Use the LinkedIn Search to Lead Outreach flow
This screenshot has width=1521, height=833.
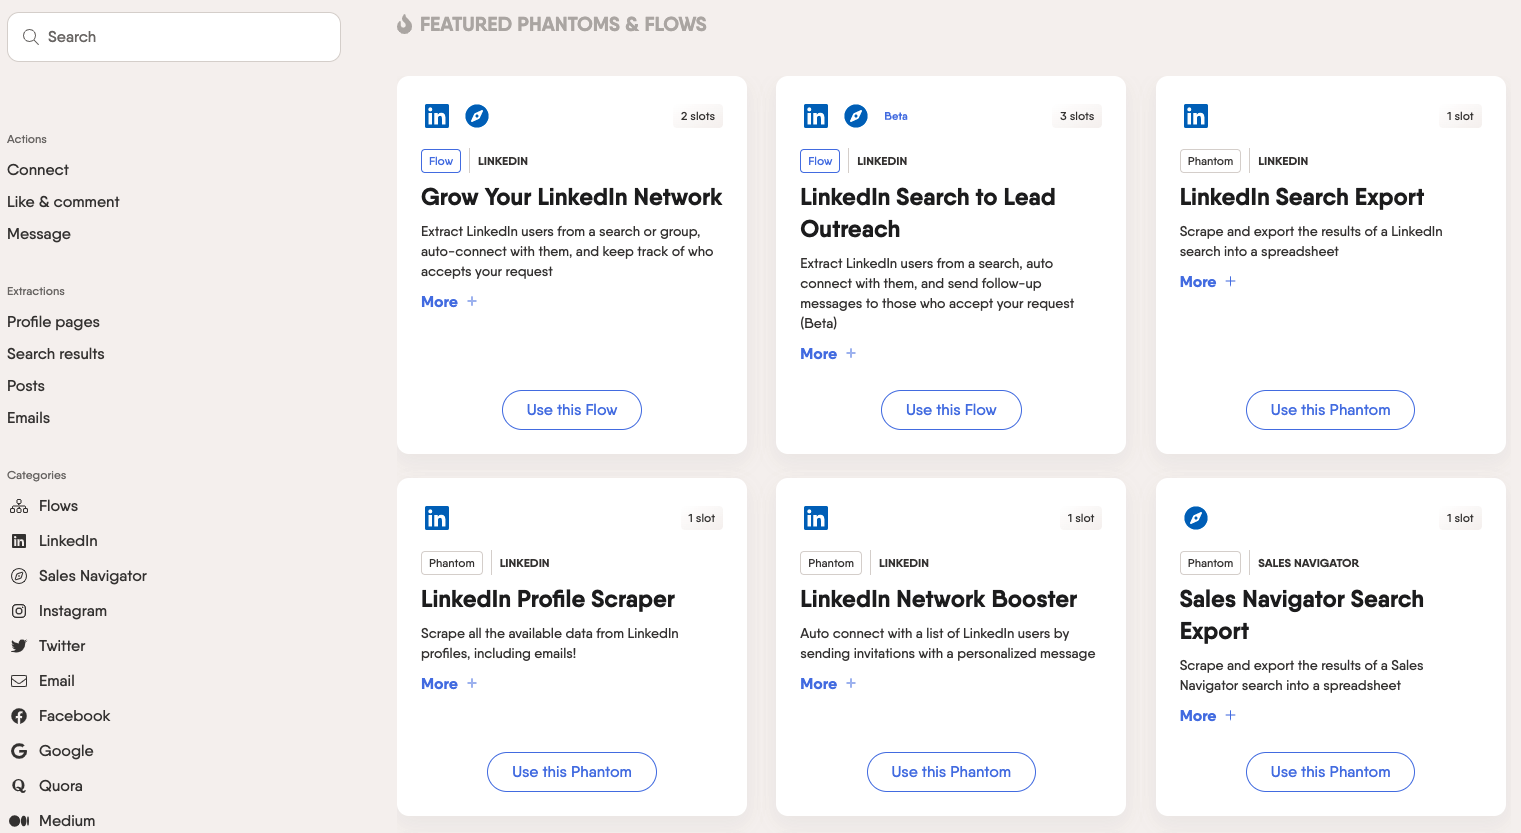[951, 410]
